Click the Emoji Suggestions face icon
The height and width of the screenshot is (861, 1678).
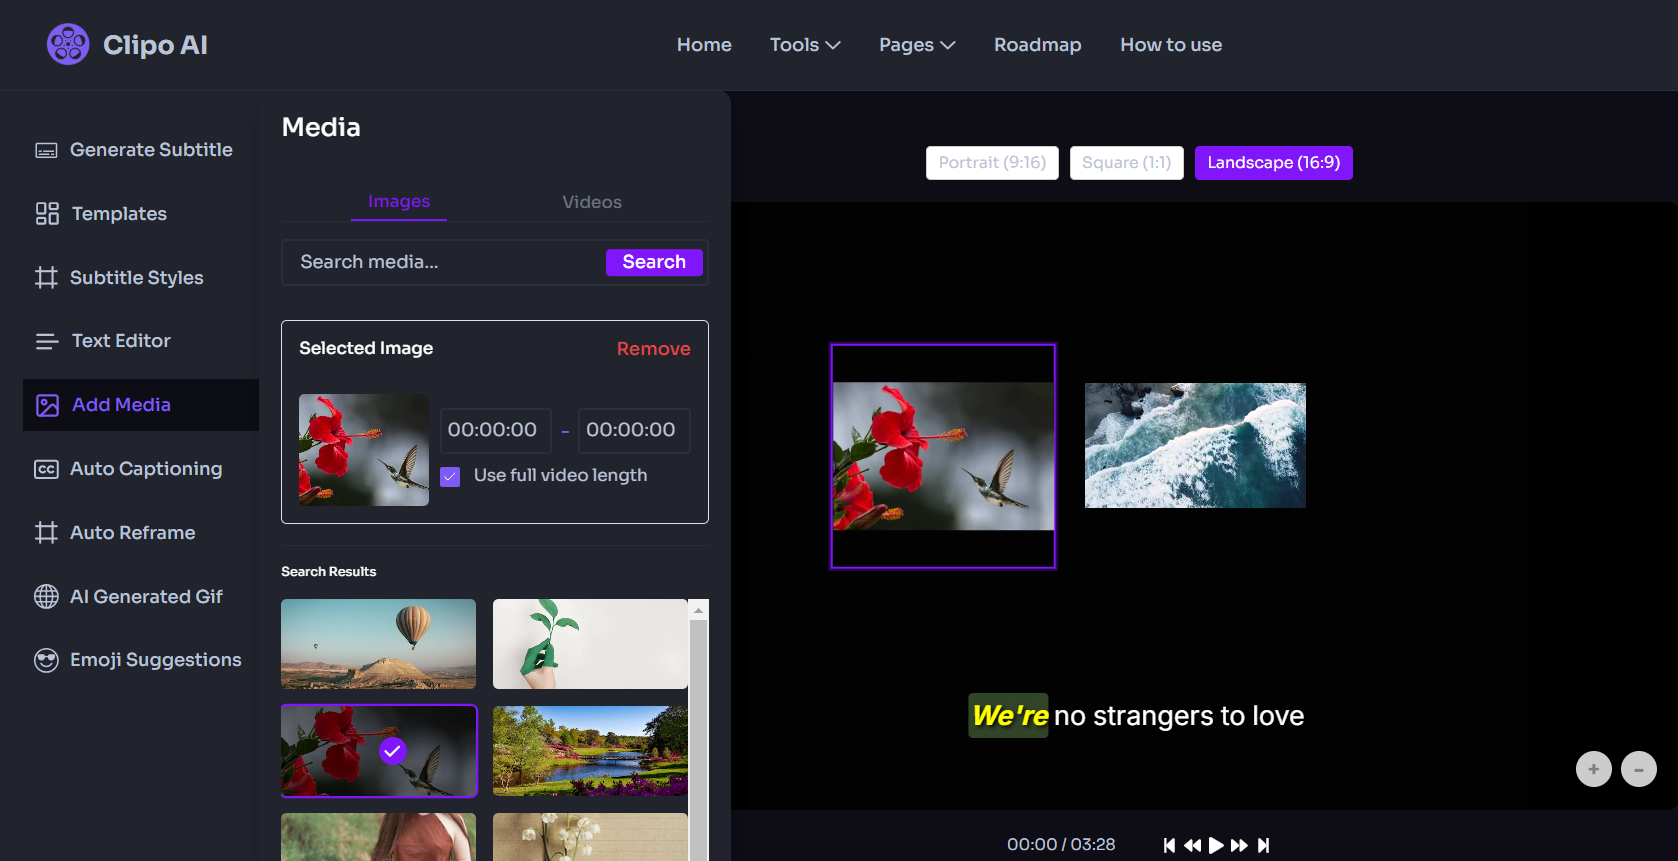point(46,660)
